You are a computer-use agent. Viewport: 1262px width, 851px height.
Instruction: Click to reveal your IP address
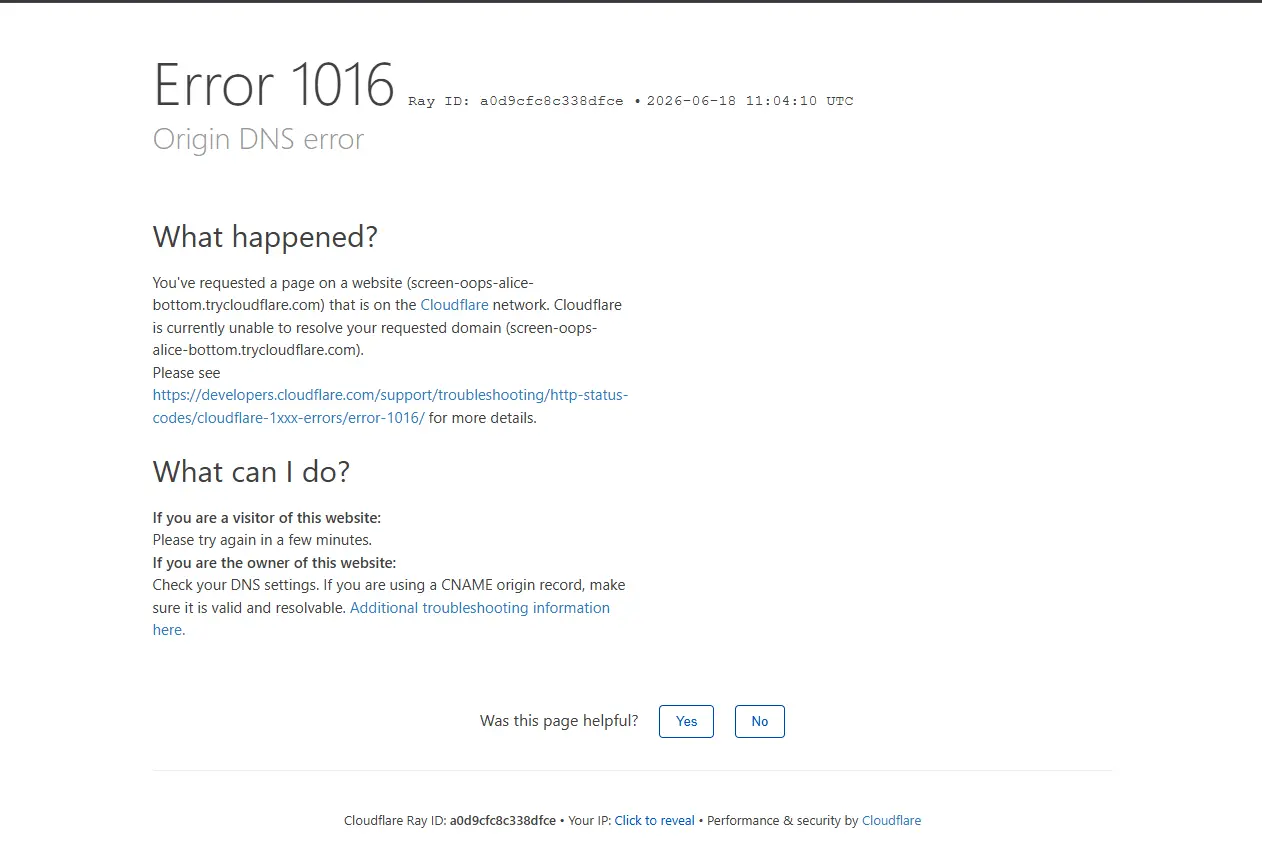point(654,821)
